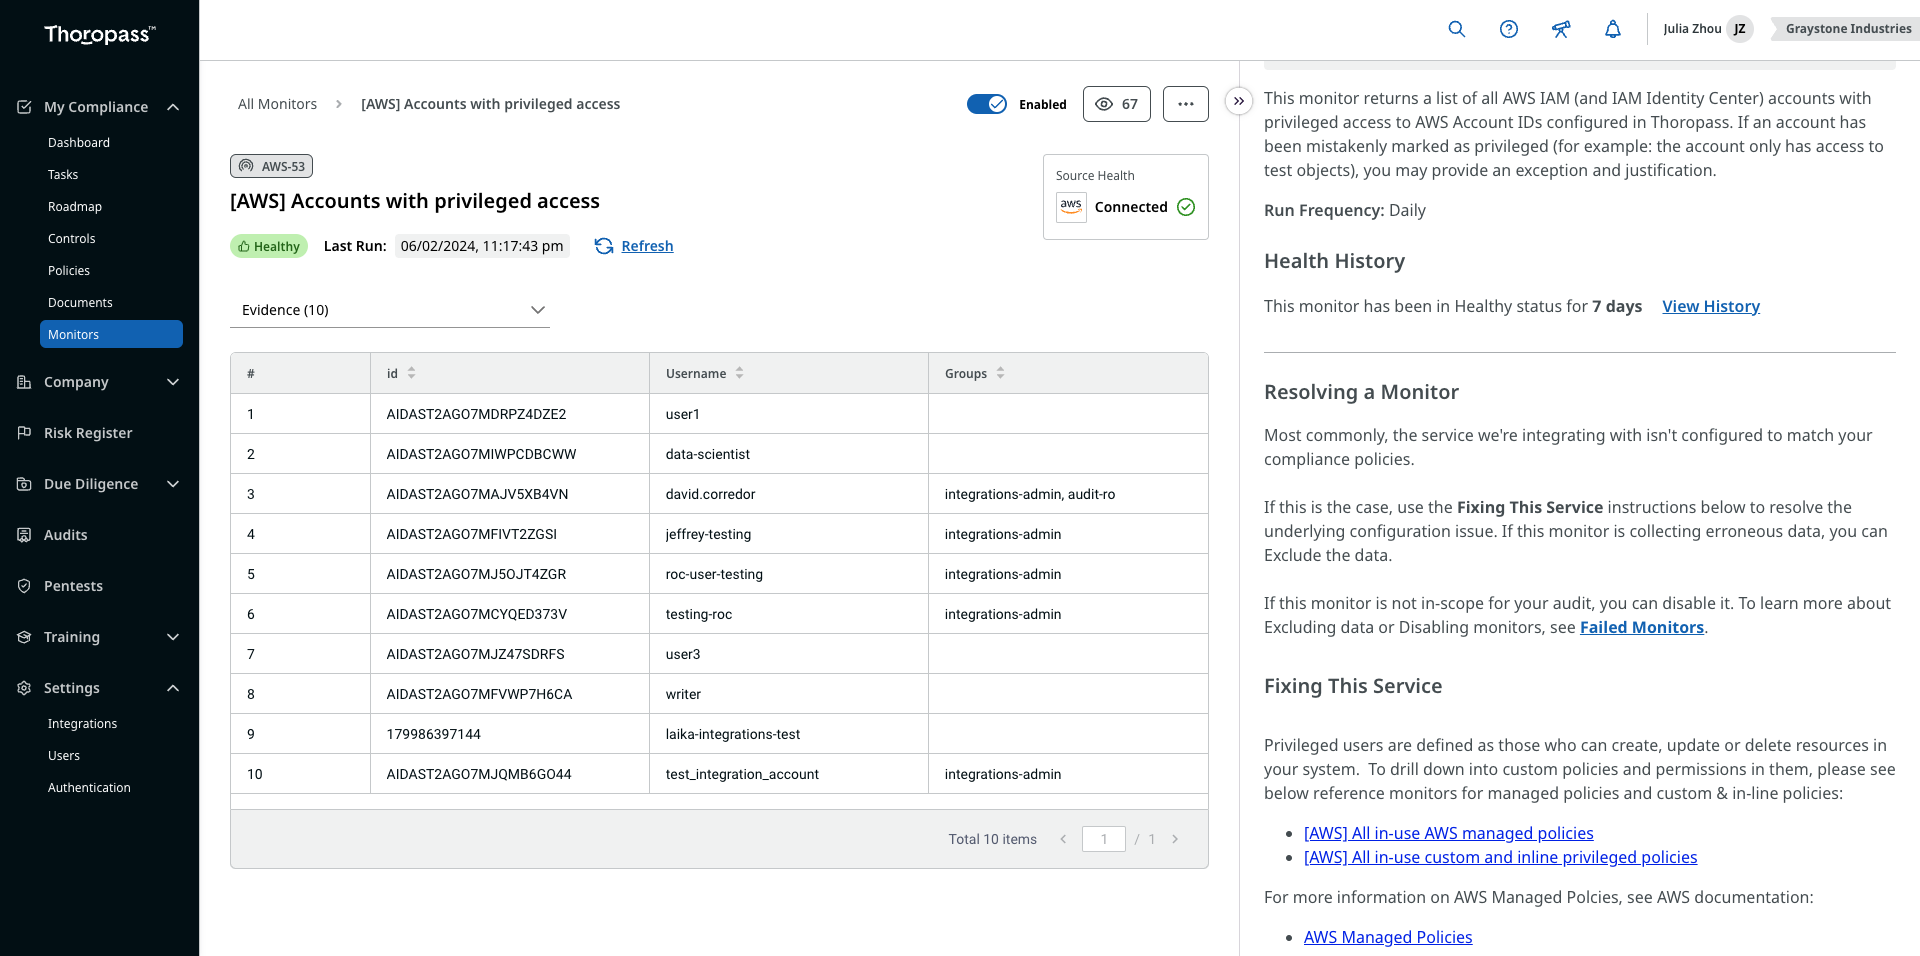Go to Risk Register in sidebar
This screenshot has height=956, width=1920.
[x=88, y=433]
